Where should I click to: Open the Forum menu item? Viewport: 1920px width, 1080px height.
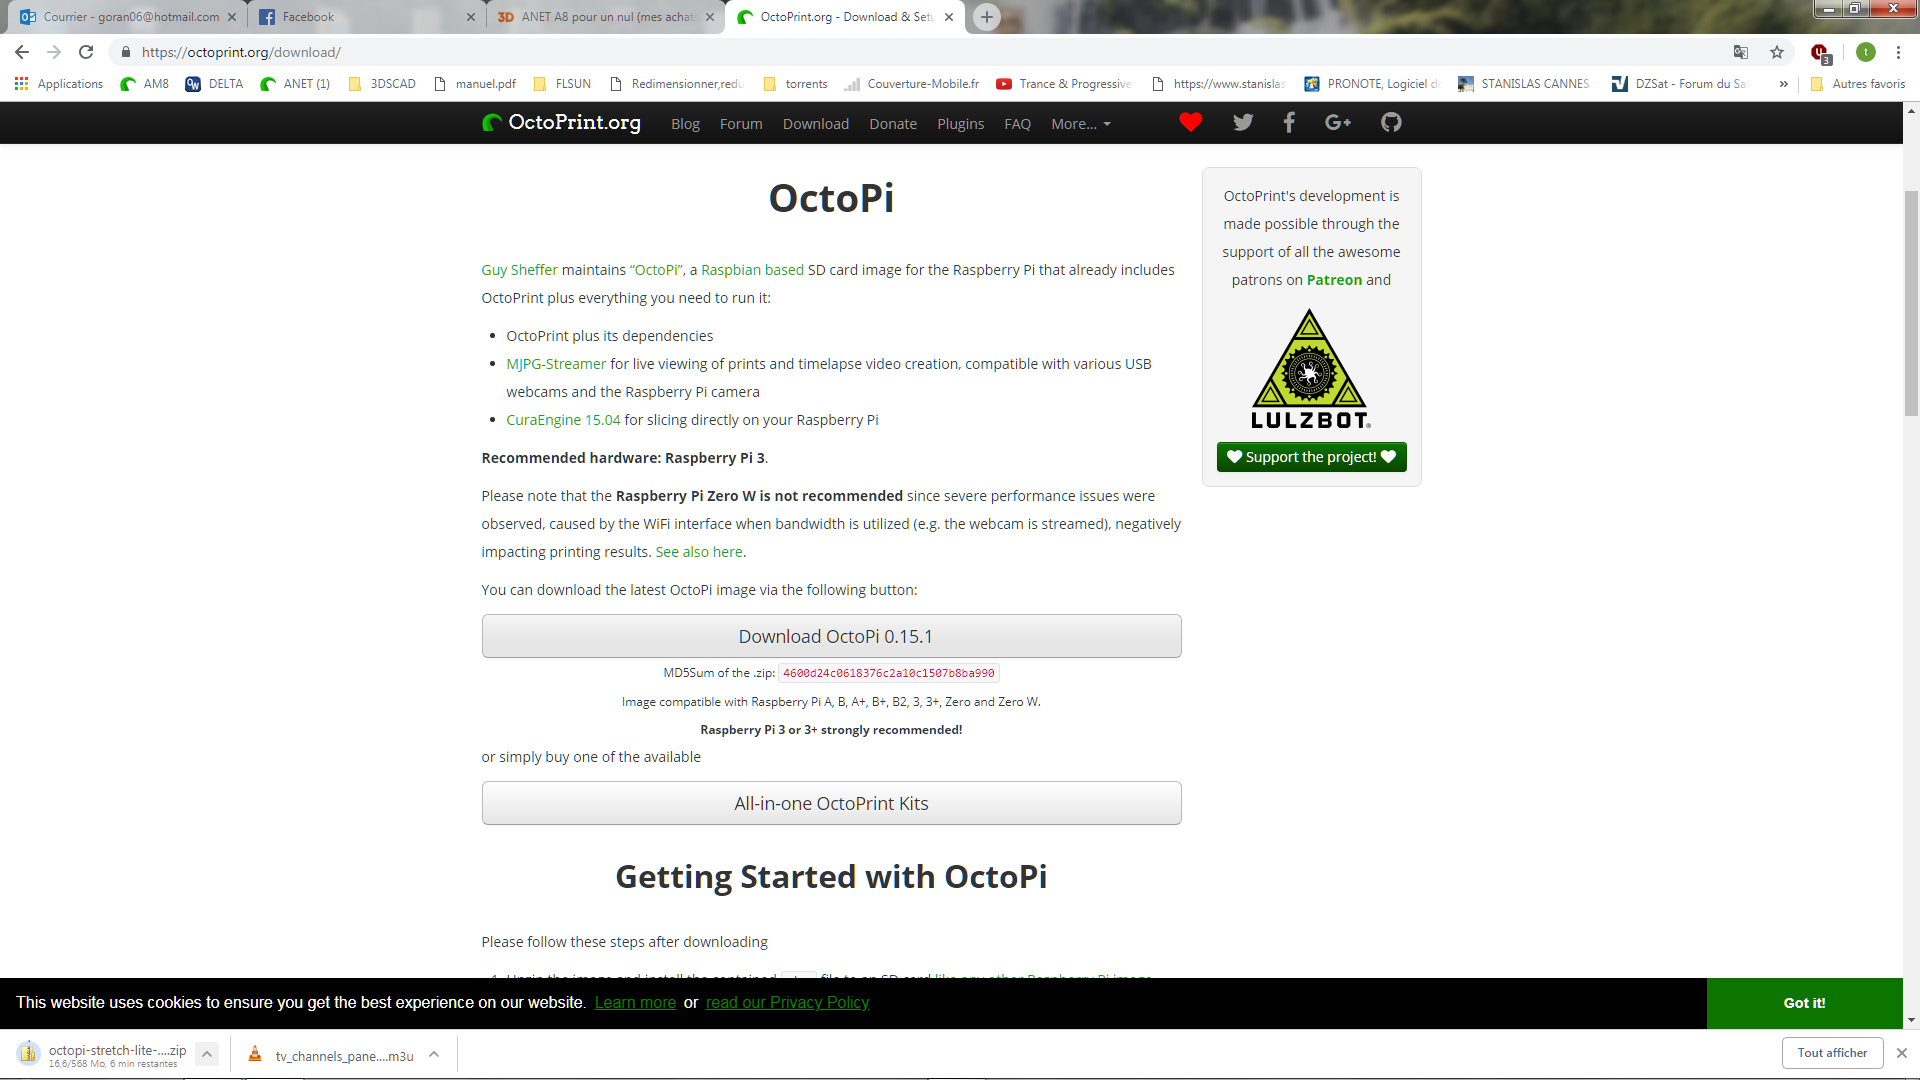pos(741,124)
